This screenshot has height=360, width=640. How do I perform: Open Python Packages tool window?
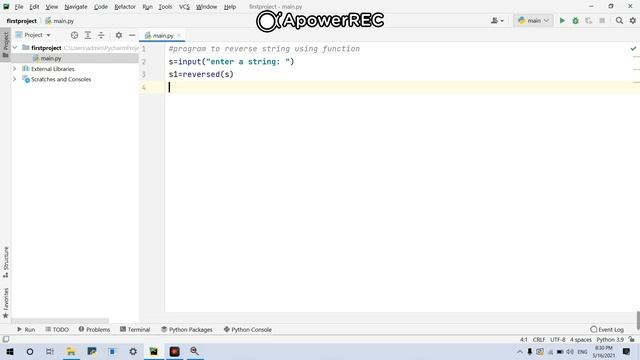[187, 329]
